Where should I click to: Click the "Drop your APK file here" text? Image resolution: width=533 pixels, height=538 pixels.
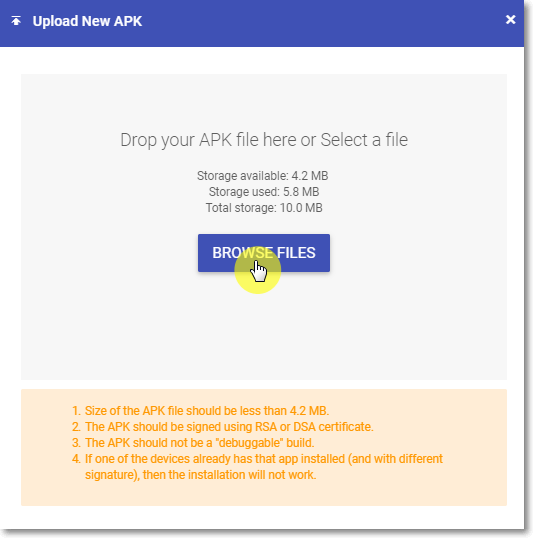pyautogui.click(x=209, y=140)
